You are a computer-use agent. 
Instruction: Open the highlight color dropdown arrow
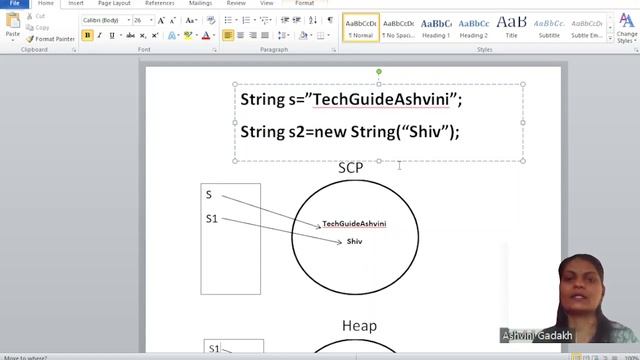[x=197, y=36]
